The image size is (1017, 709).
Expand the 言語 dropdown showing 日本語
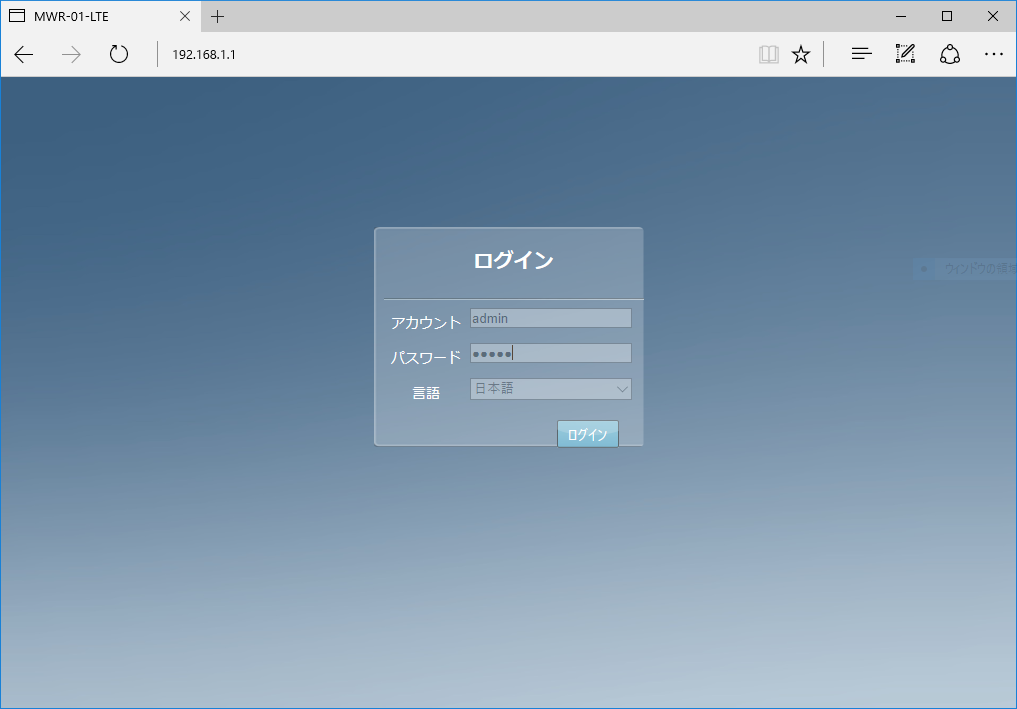click(x=550, y=389)
